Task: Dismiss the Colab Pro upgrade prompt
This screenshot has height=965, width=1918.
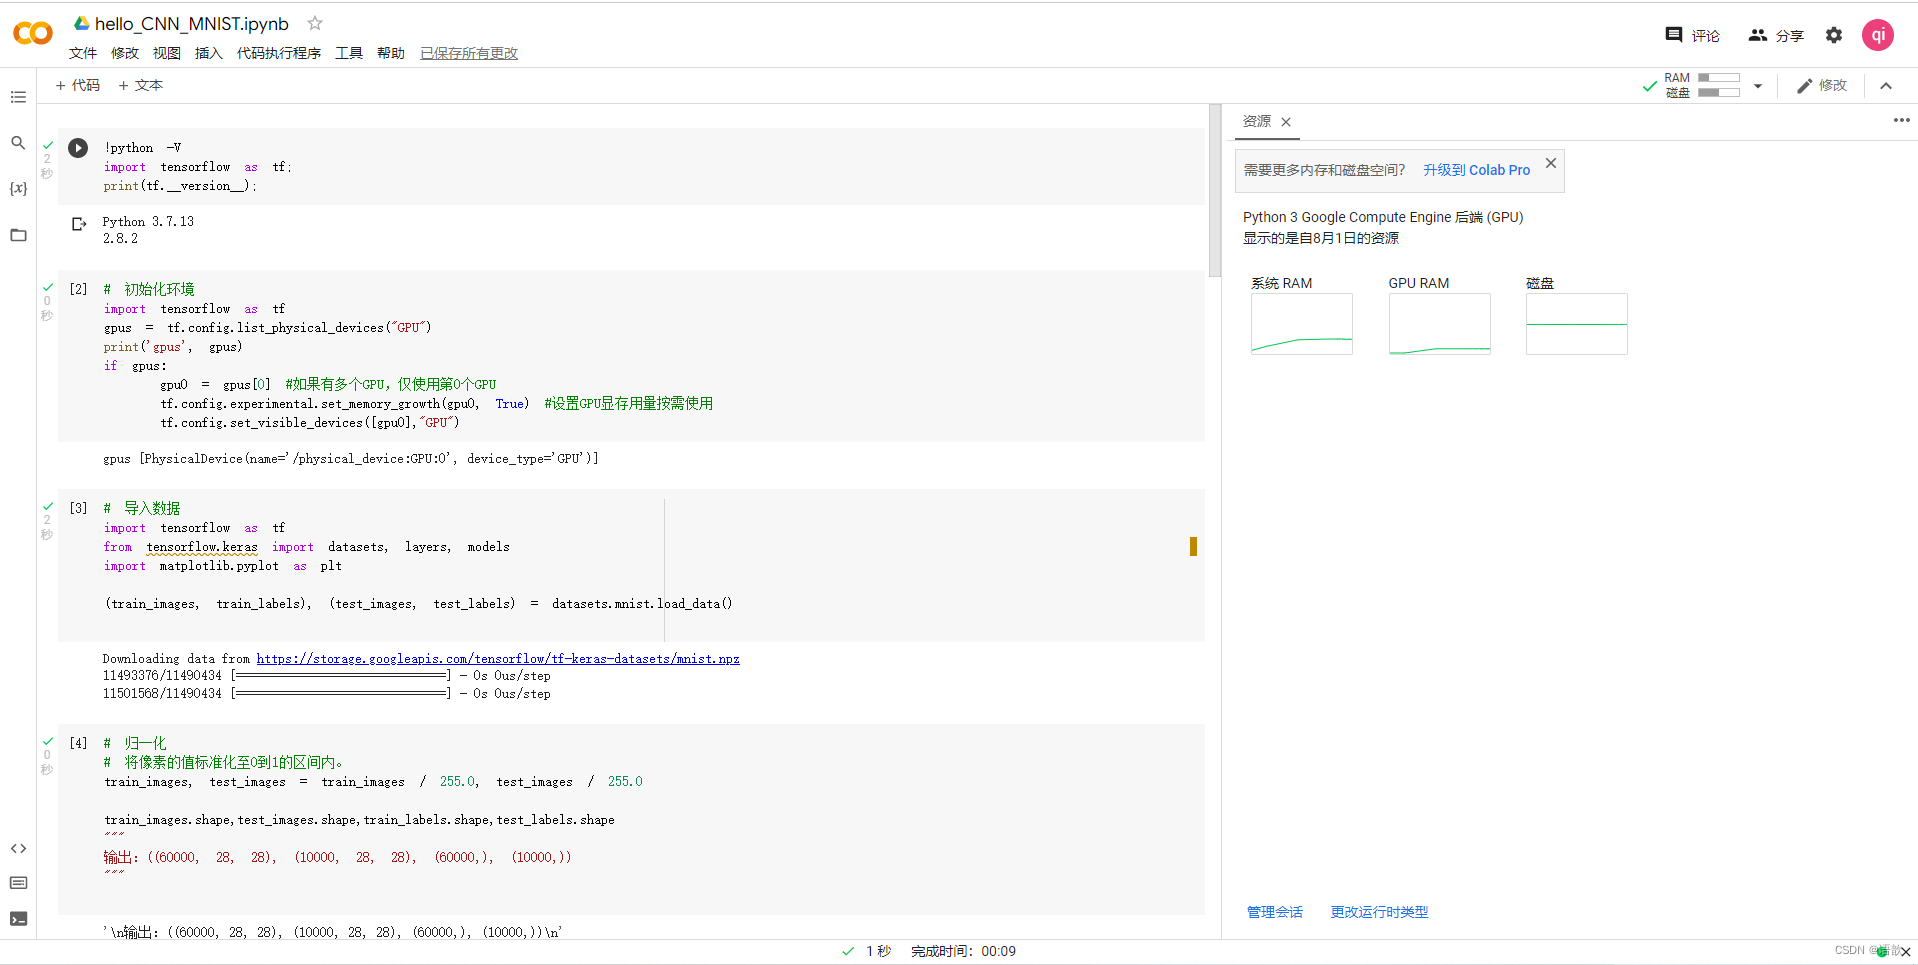Action: coord(1551,162)
